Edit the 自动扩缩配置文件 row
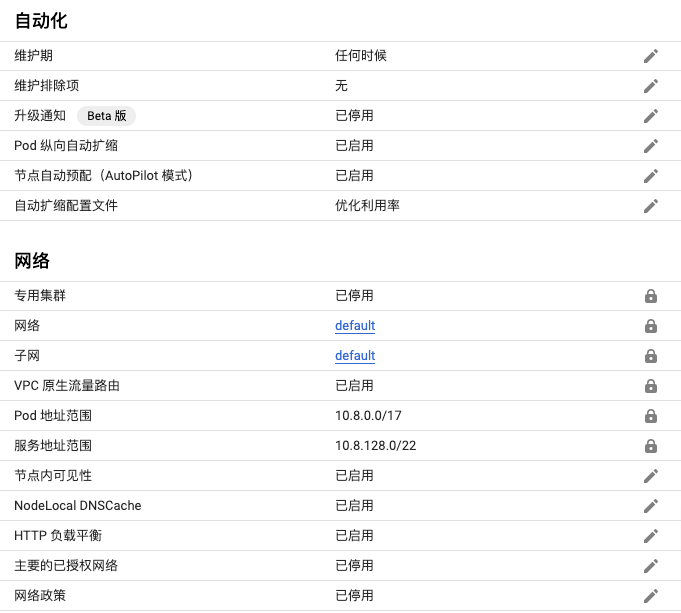 click(651, 206)
